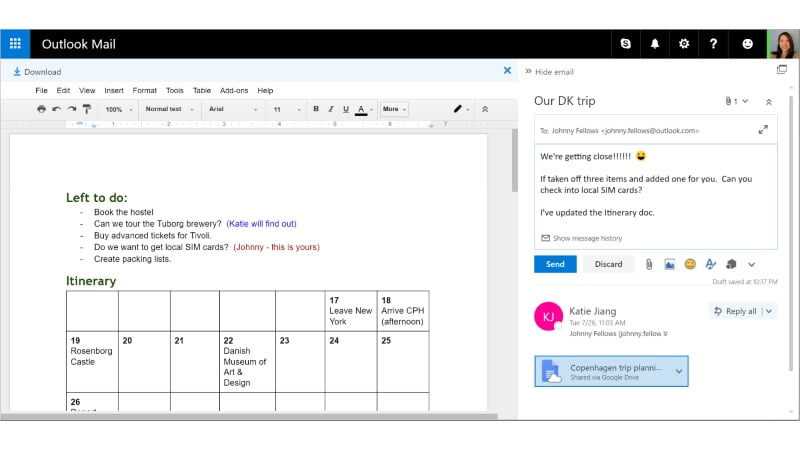Click the attach file paperclip icon

[x=648, y=264]
